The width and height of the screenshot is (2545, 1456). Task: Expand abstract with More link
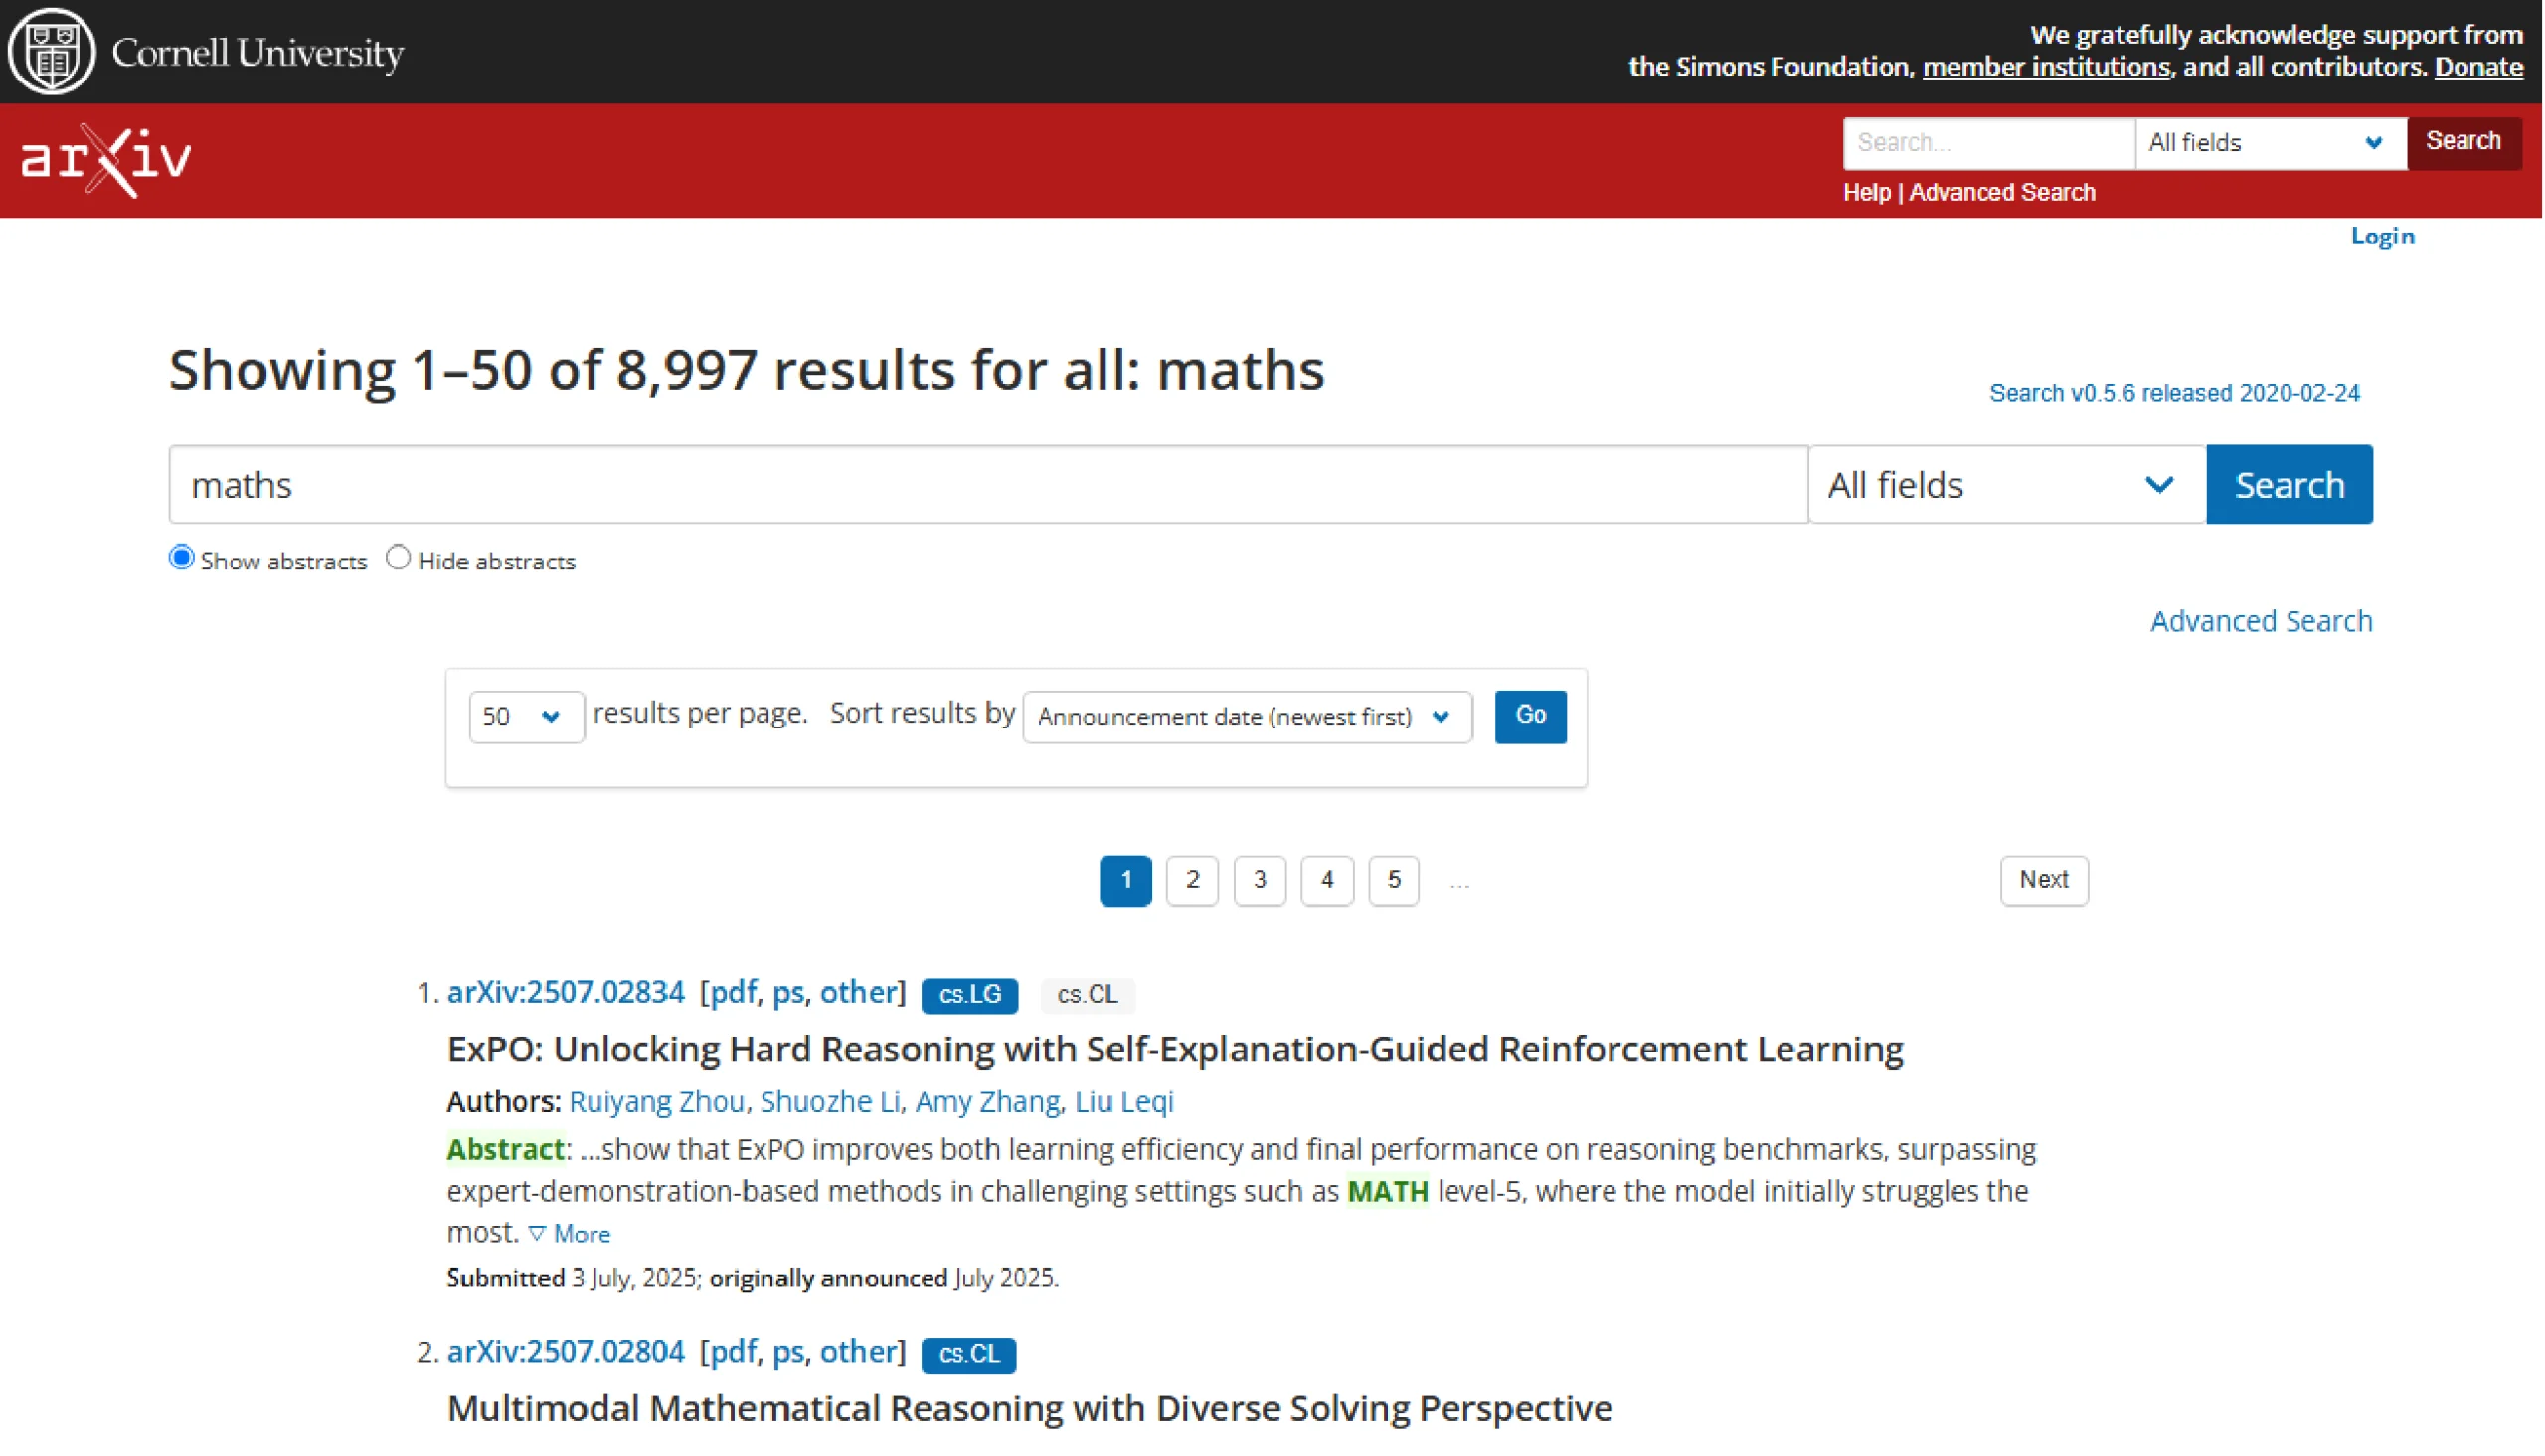pos(569,1235)
